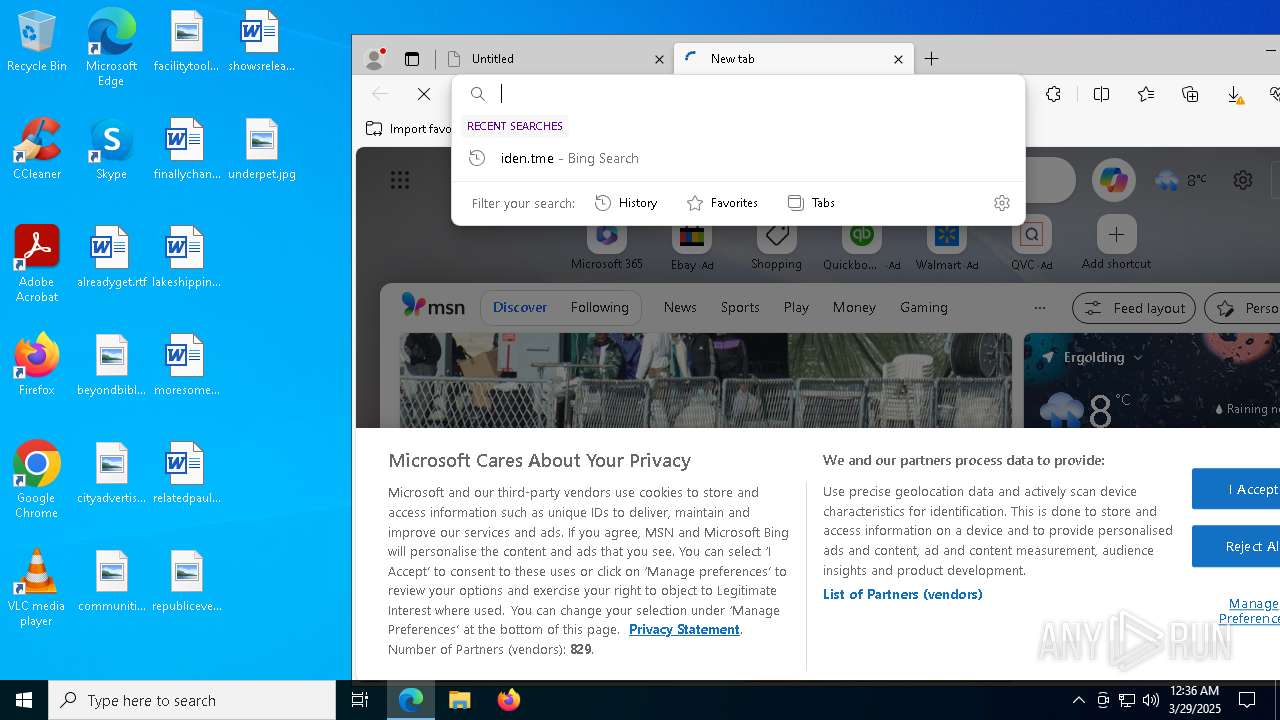This screenshot has height=720, width=1280.
Task: Open the Privacy Statement link
Action: click(684, 629)
